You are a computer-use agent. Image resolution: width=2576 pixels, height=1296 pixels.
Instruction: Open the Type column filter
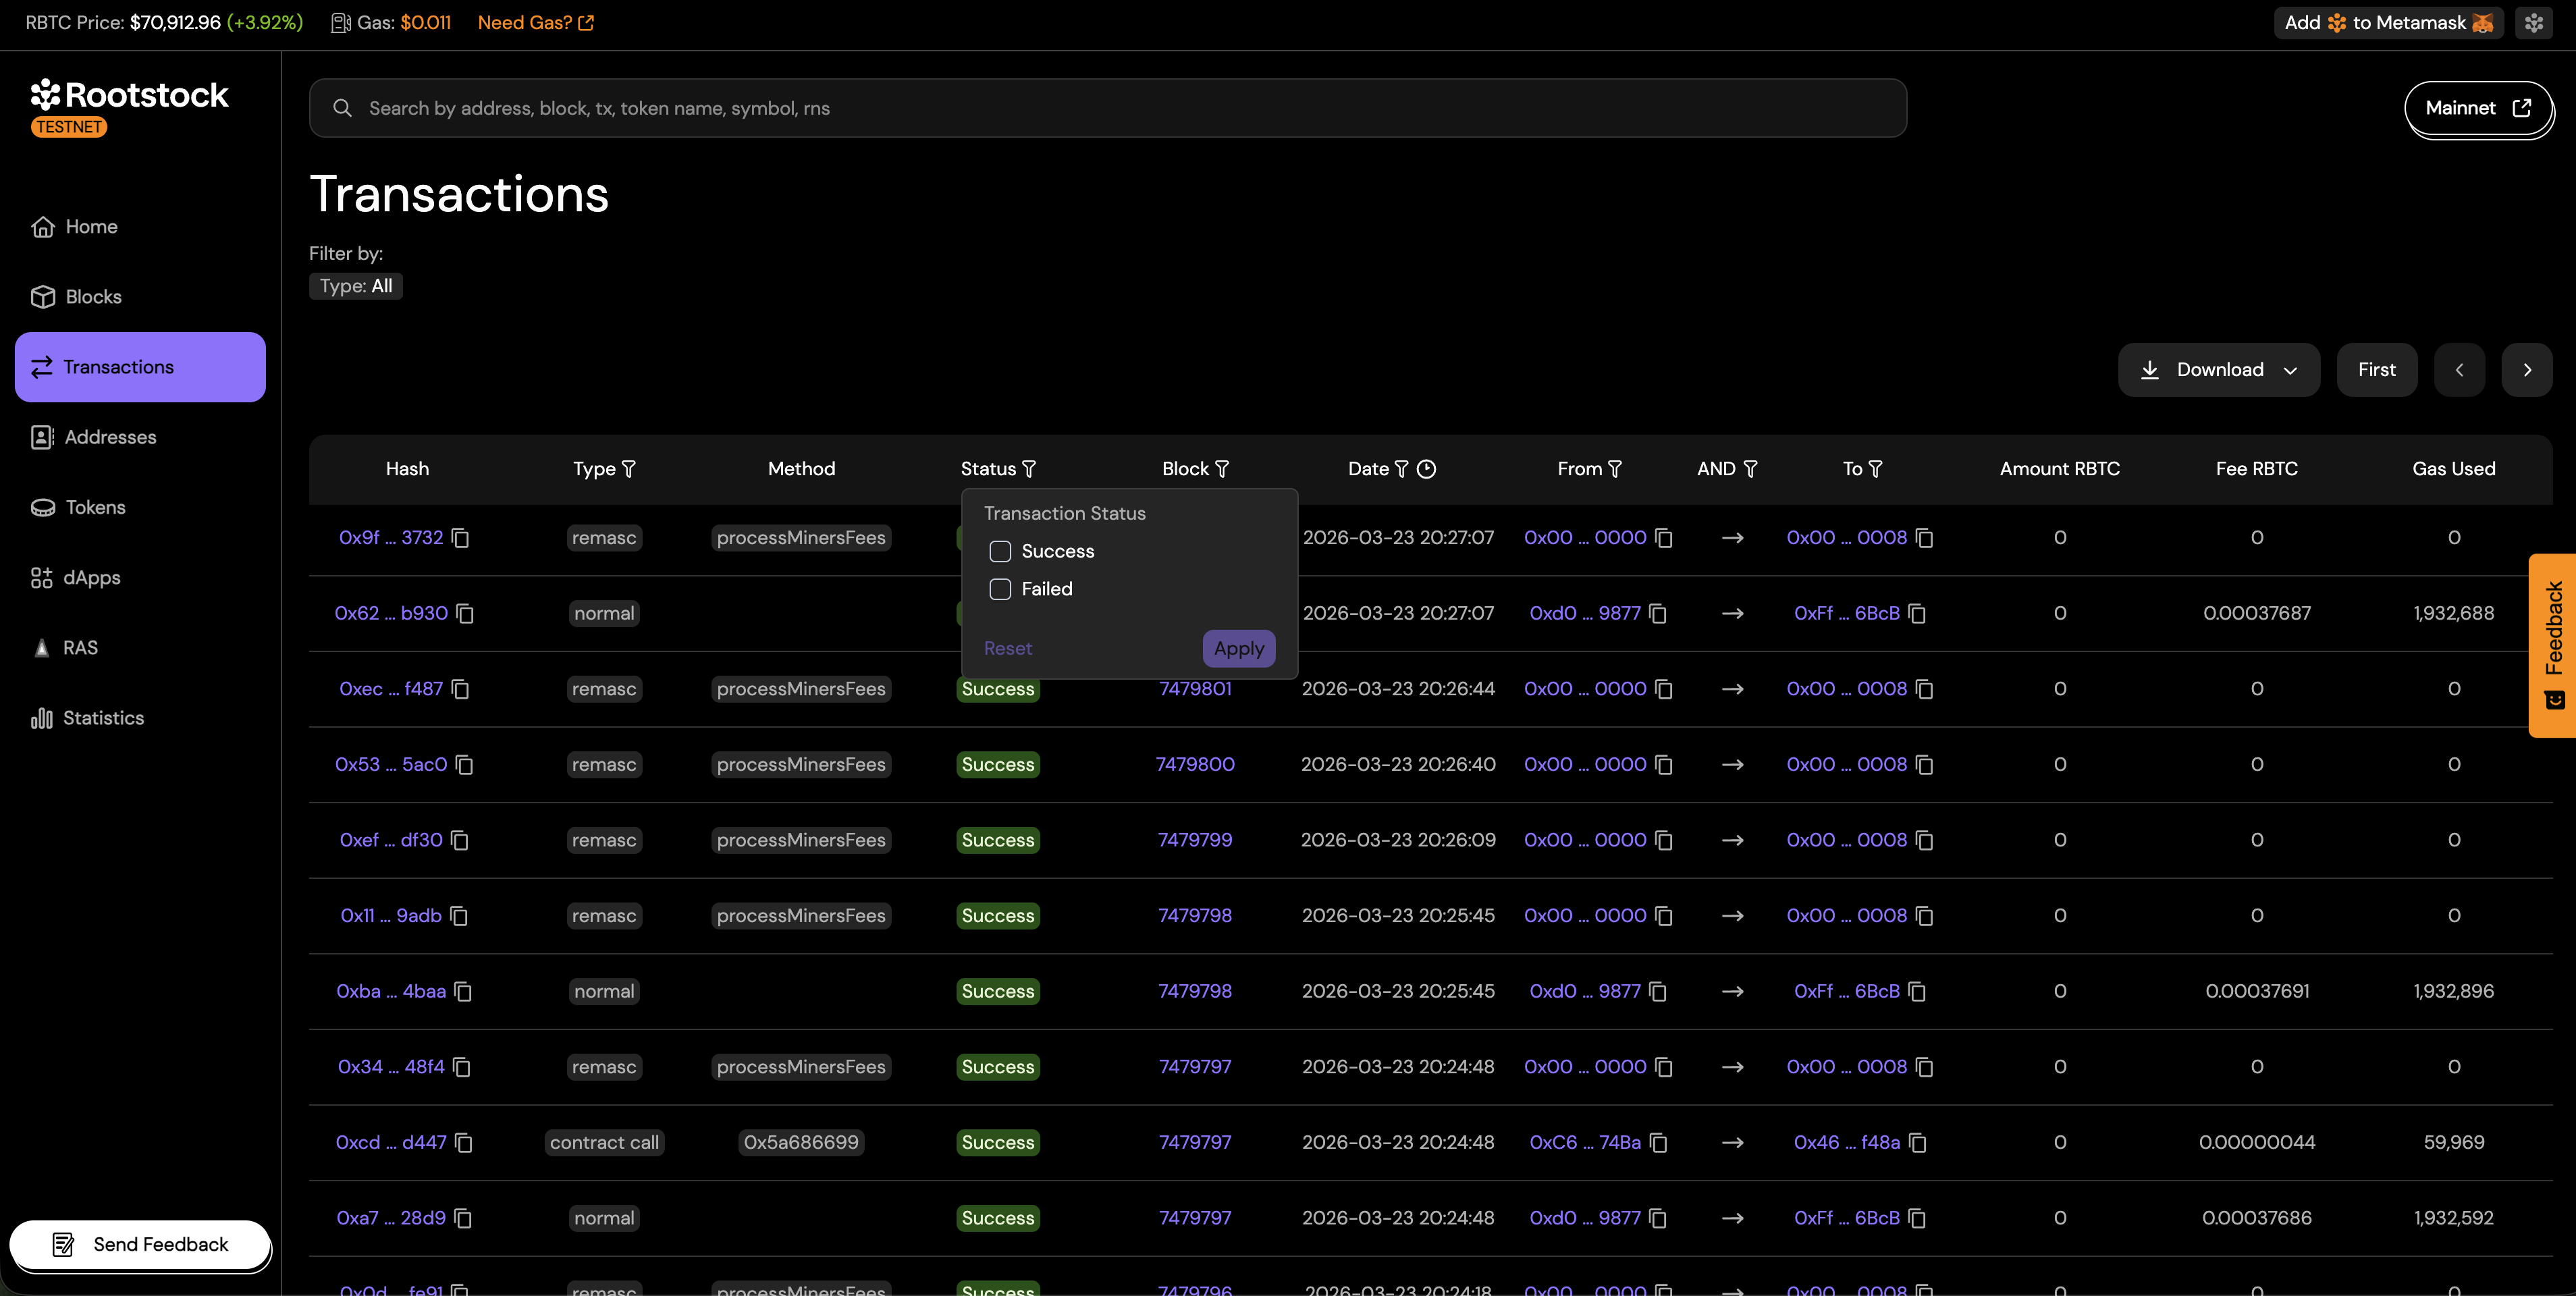629,468
